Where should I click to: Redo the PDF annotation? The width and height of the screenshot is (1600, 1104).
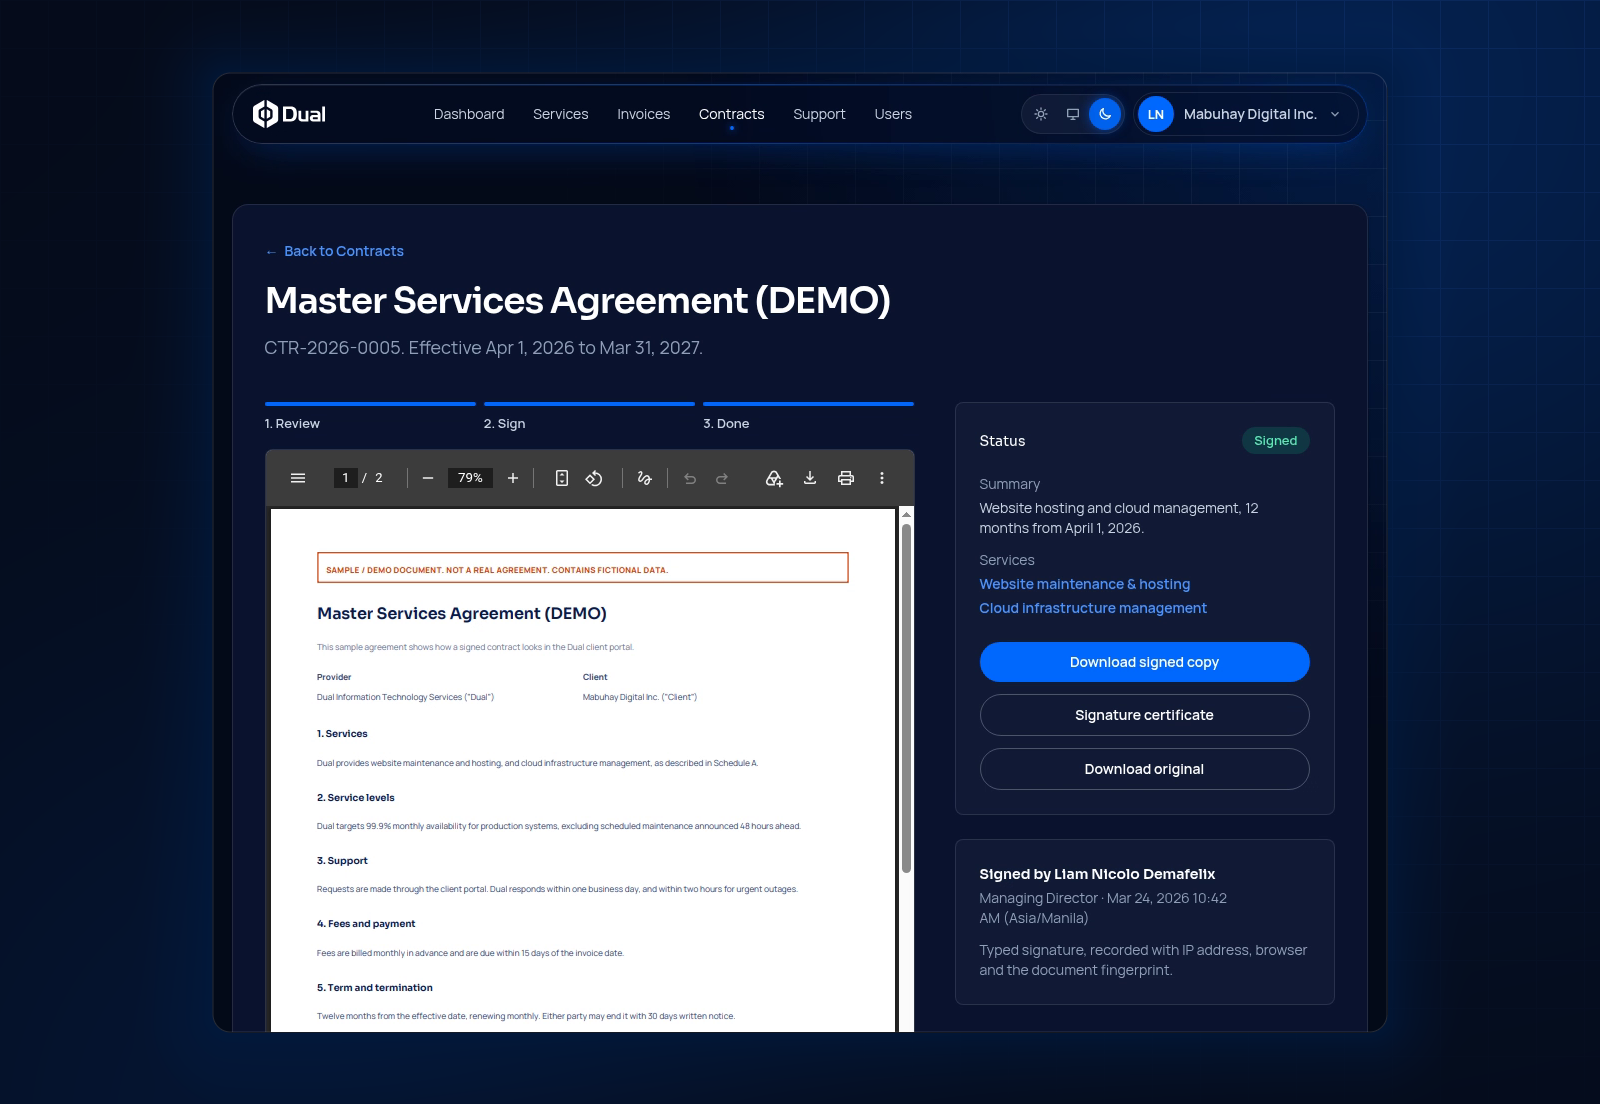tap(722, 478)
